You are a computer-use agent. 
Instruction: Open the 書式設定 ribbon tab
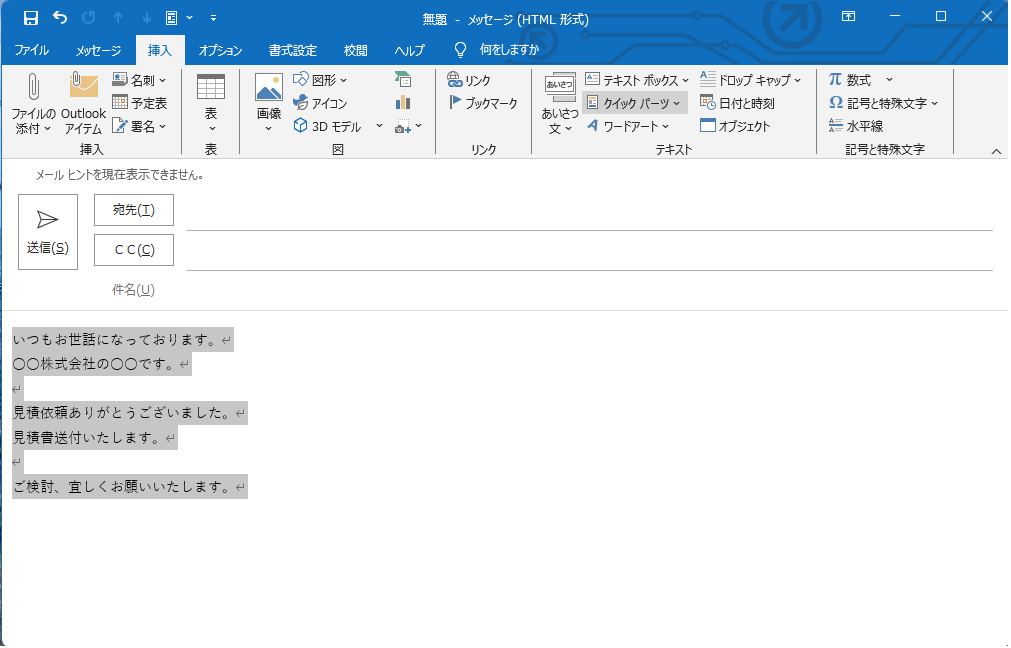[x=293, y=50]
